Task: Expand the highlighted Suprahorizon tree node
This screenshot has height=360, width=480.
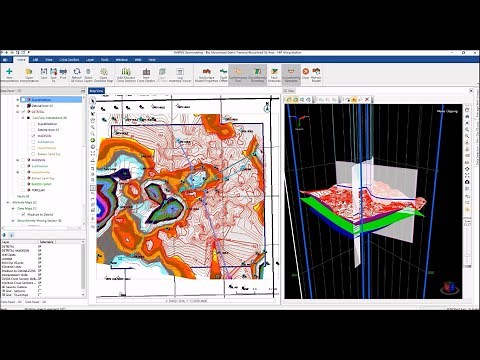Action: pos(18,100)
